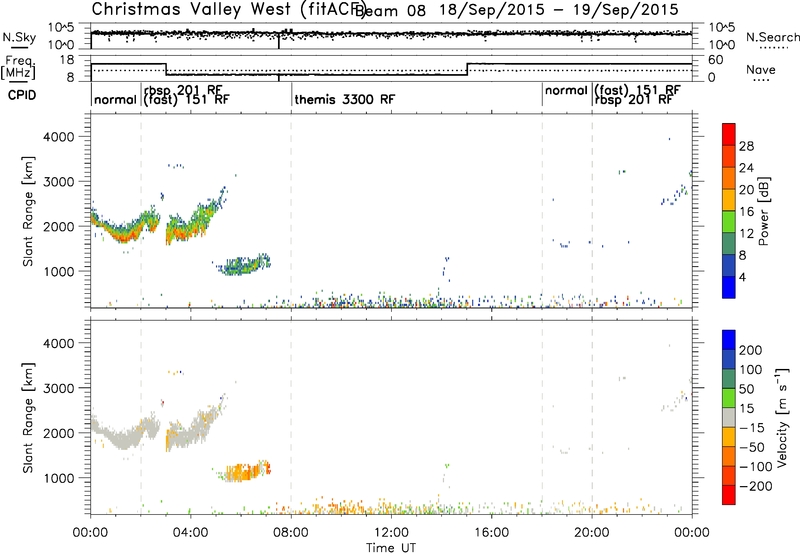Click the "-15" value on velocity color bar
The image size is (800, 554).
pos(752,428)
